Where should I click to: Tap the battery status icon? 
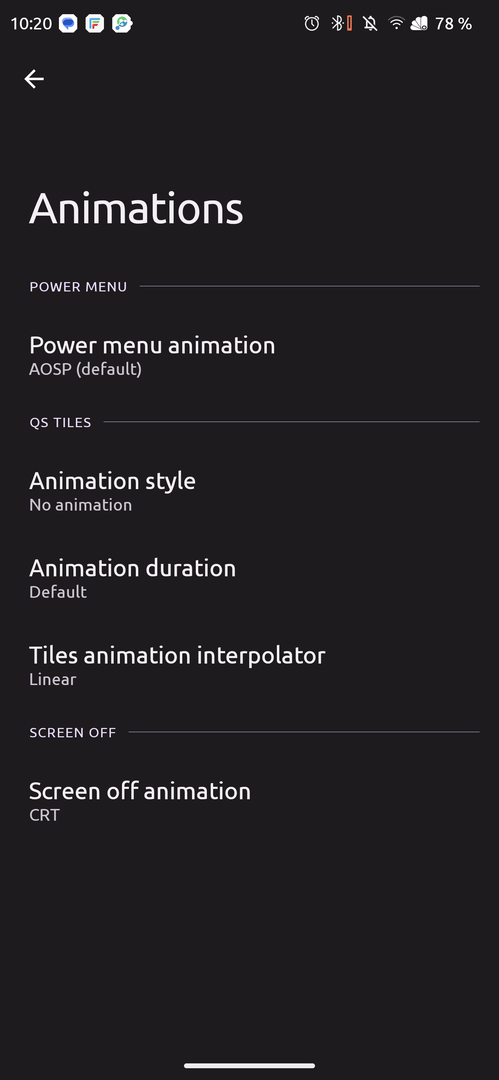point(420,24)
